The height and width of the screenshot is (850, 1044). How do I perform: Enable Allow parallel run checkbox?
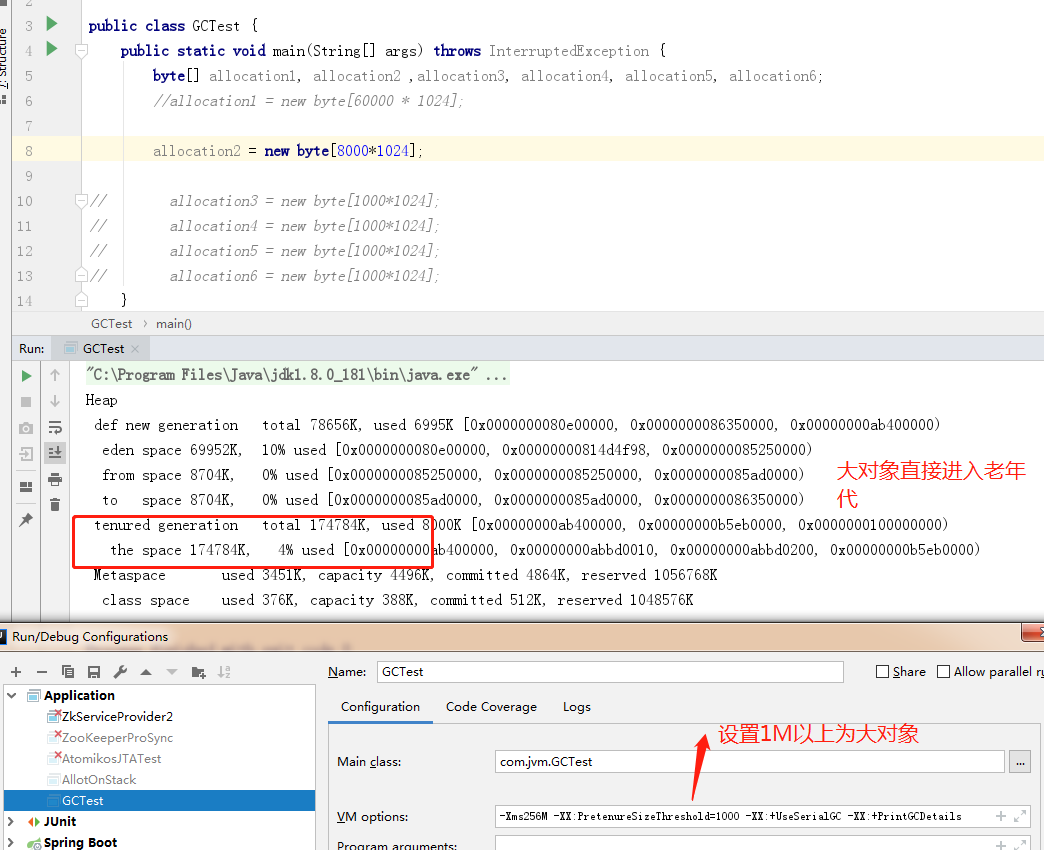coord(943,672)
